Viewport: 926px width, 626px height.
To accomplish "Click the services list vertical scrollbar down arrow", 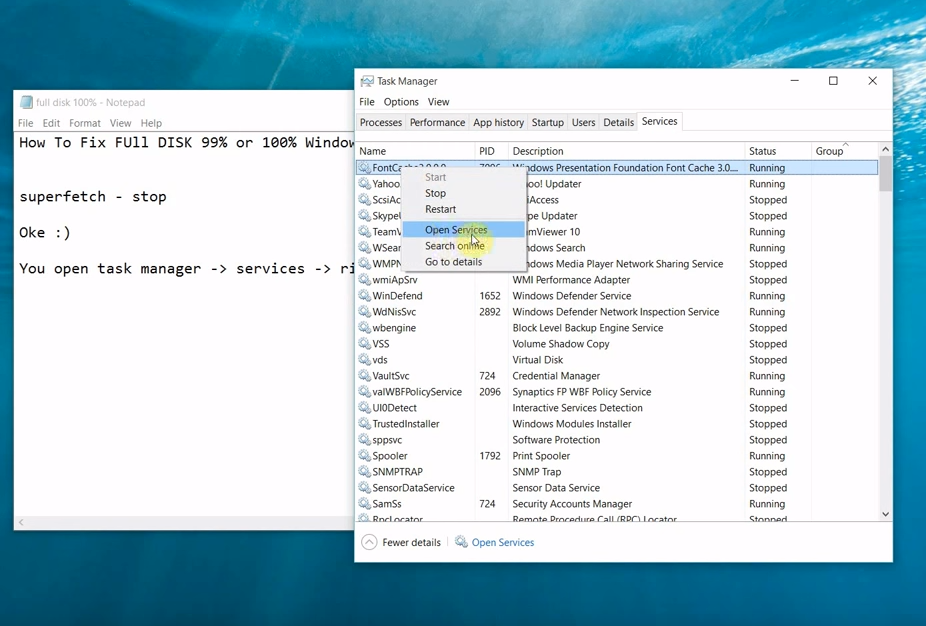I will pos(885,514).
